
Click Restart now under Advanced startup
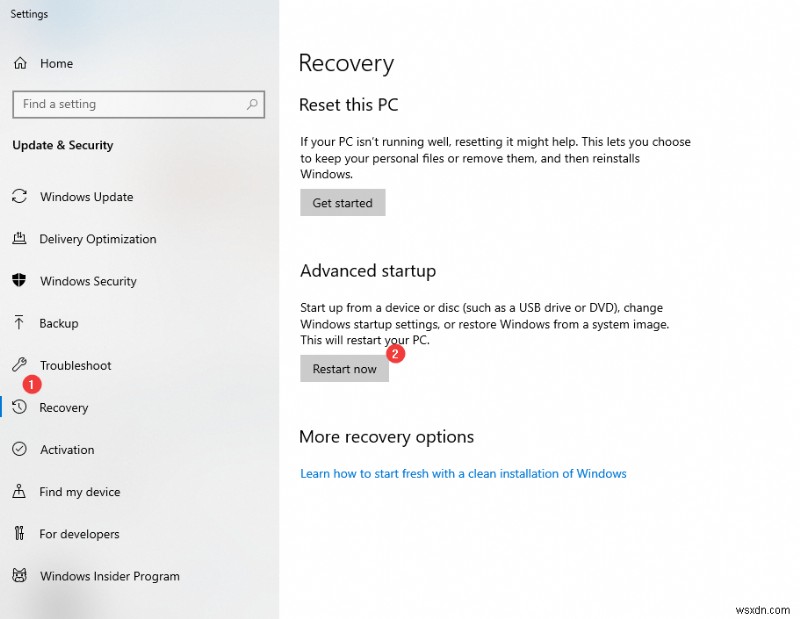[x=344, y=368]
